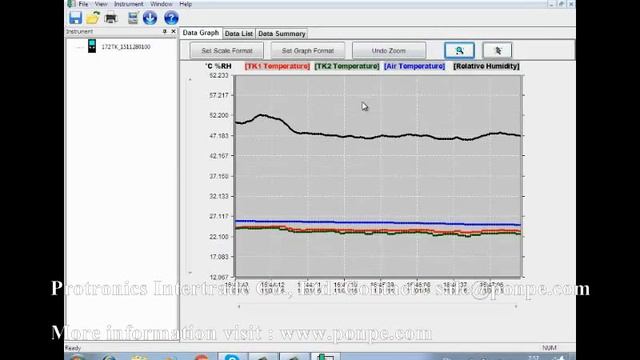Image resolution: width=640 pixels, height=360 pixels.
Task: Toggle the TK2 Temperature legend label
Action: pos(347,66)
